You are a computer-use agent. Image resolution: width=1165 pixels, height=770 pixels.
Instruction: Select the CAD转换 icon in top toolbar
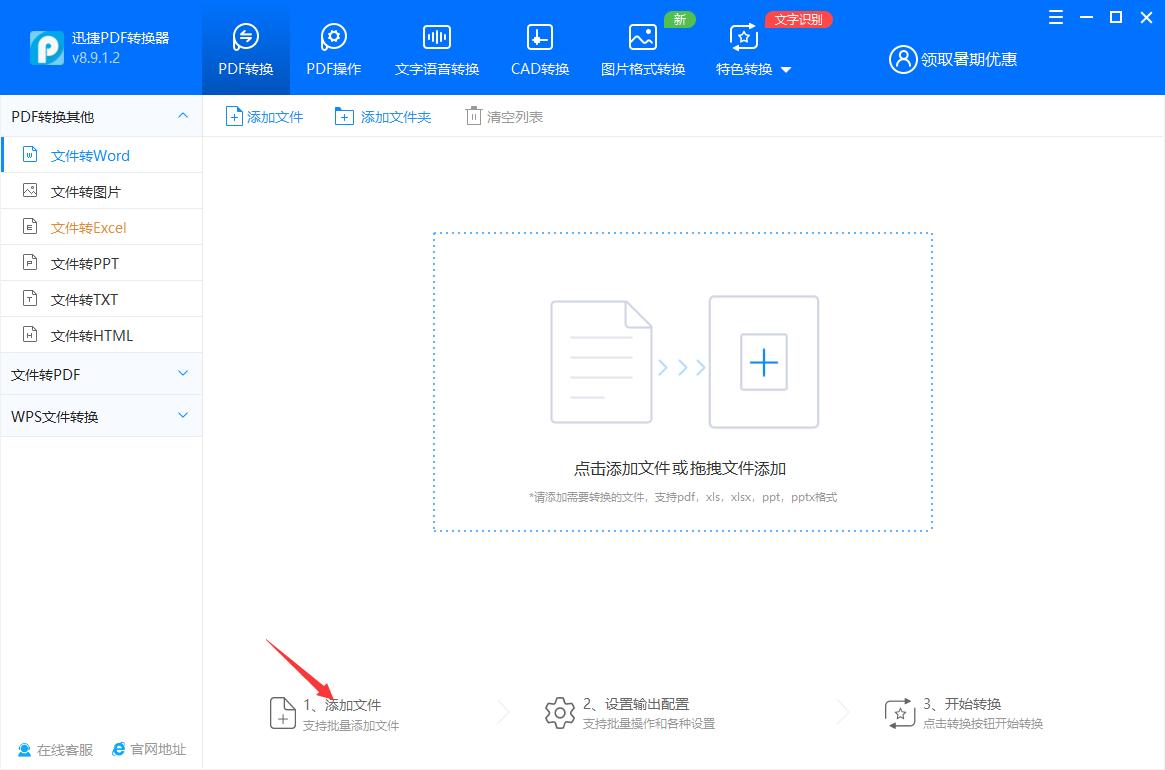[x=539, y=47]
